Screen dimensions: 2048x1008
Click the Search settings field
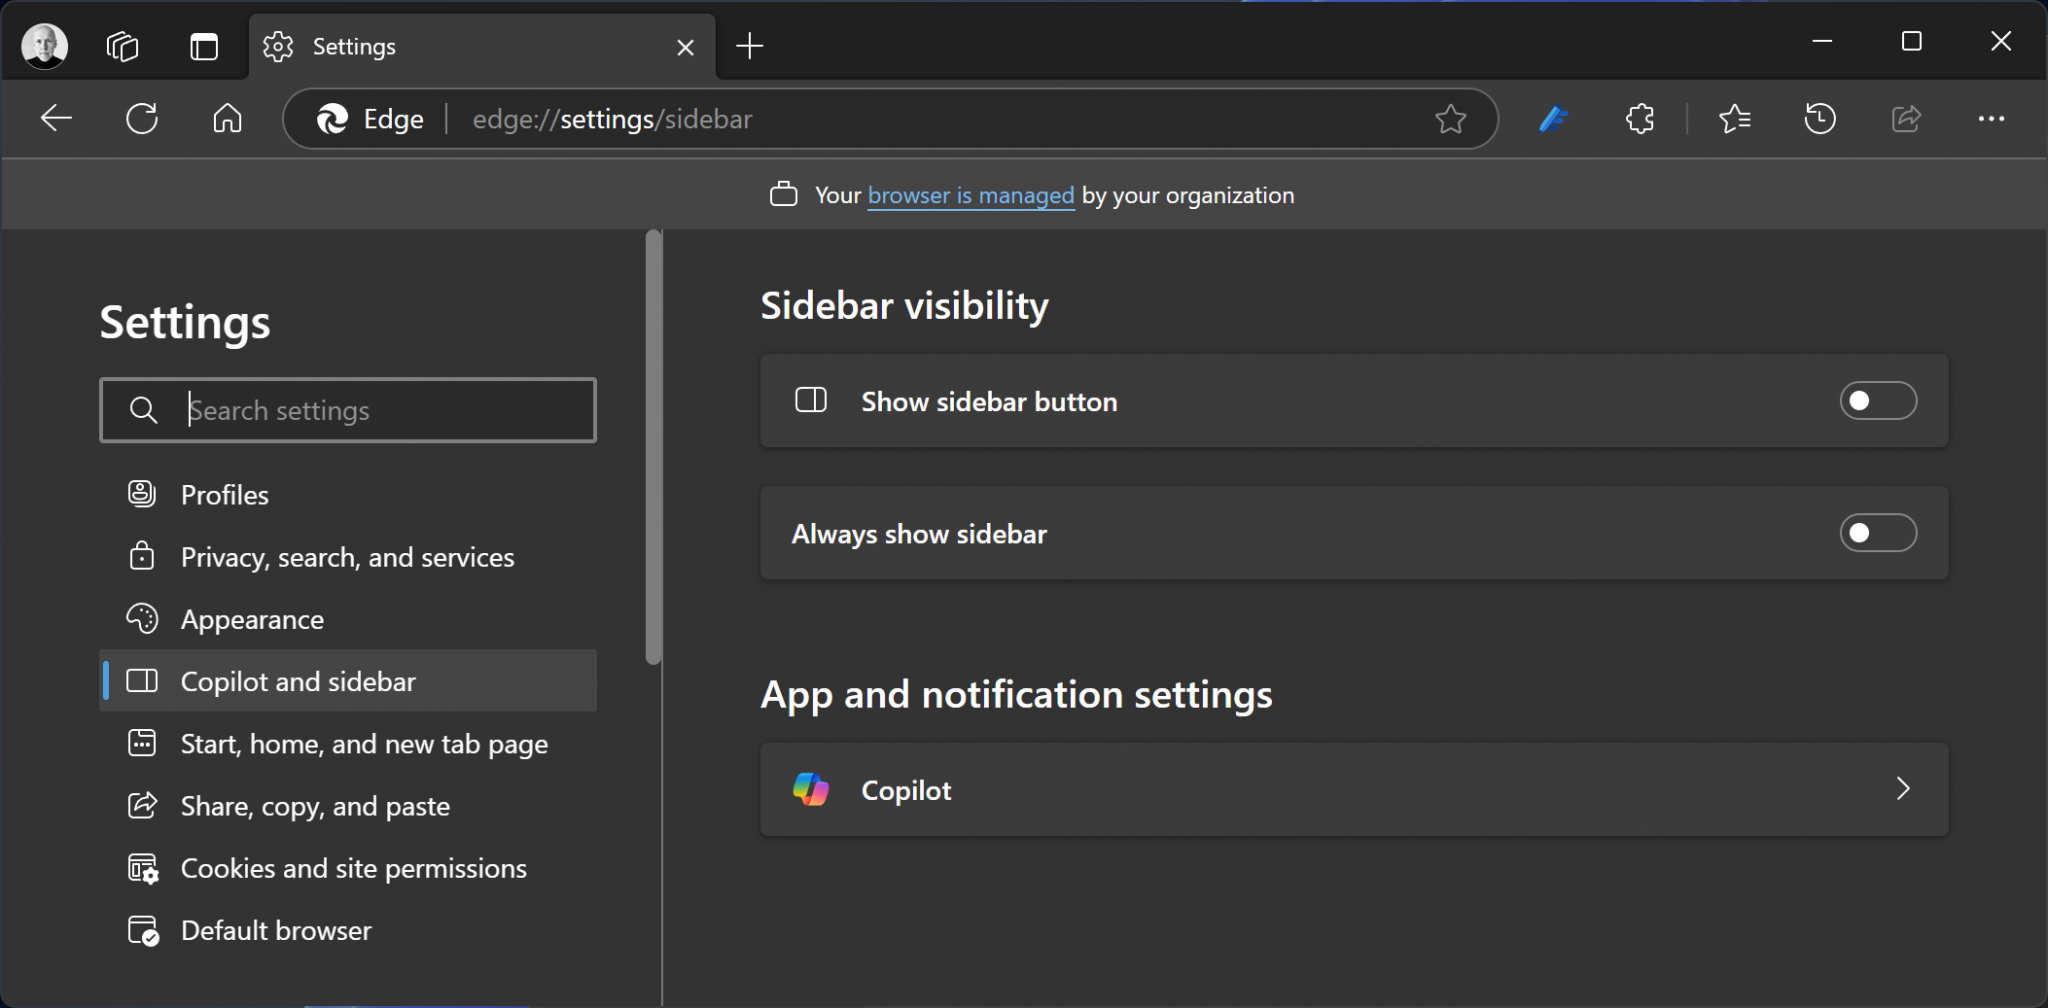tap(347, 410)
